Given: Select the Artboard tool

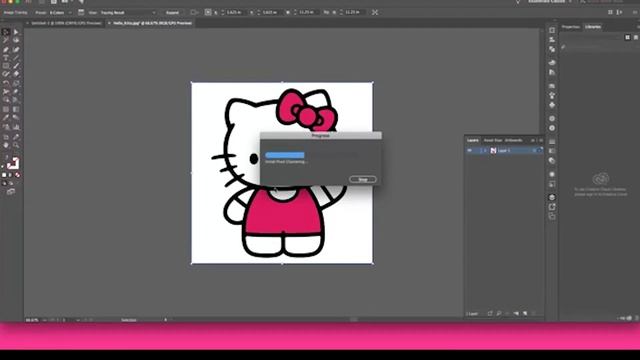Looking at the screenshot, I should [x=6, y=137].
